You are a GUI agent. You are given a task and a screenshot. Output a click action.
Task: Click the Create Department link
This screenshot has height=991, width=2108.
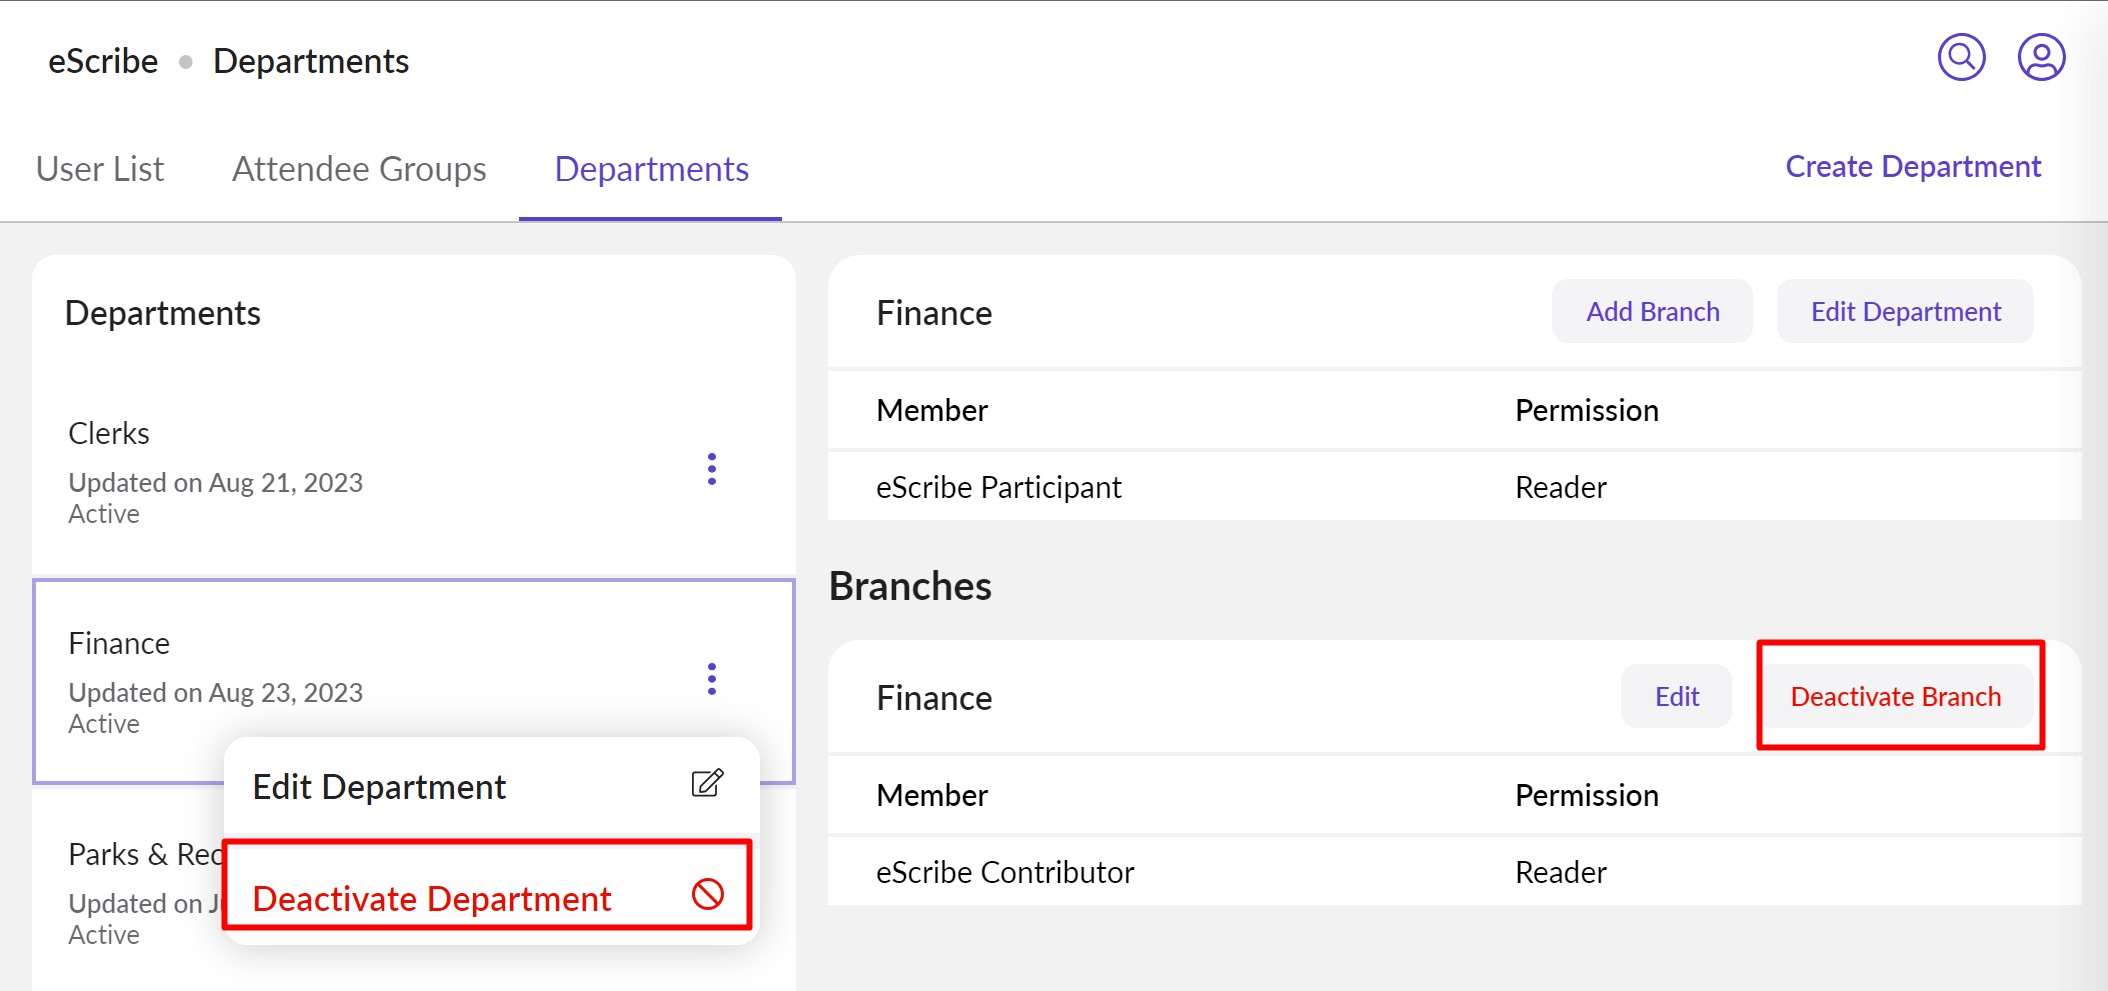1912,166
